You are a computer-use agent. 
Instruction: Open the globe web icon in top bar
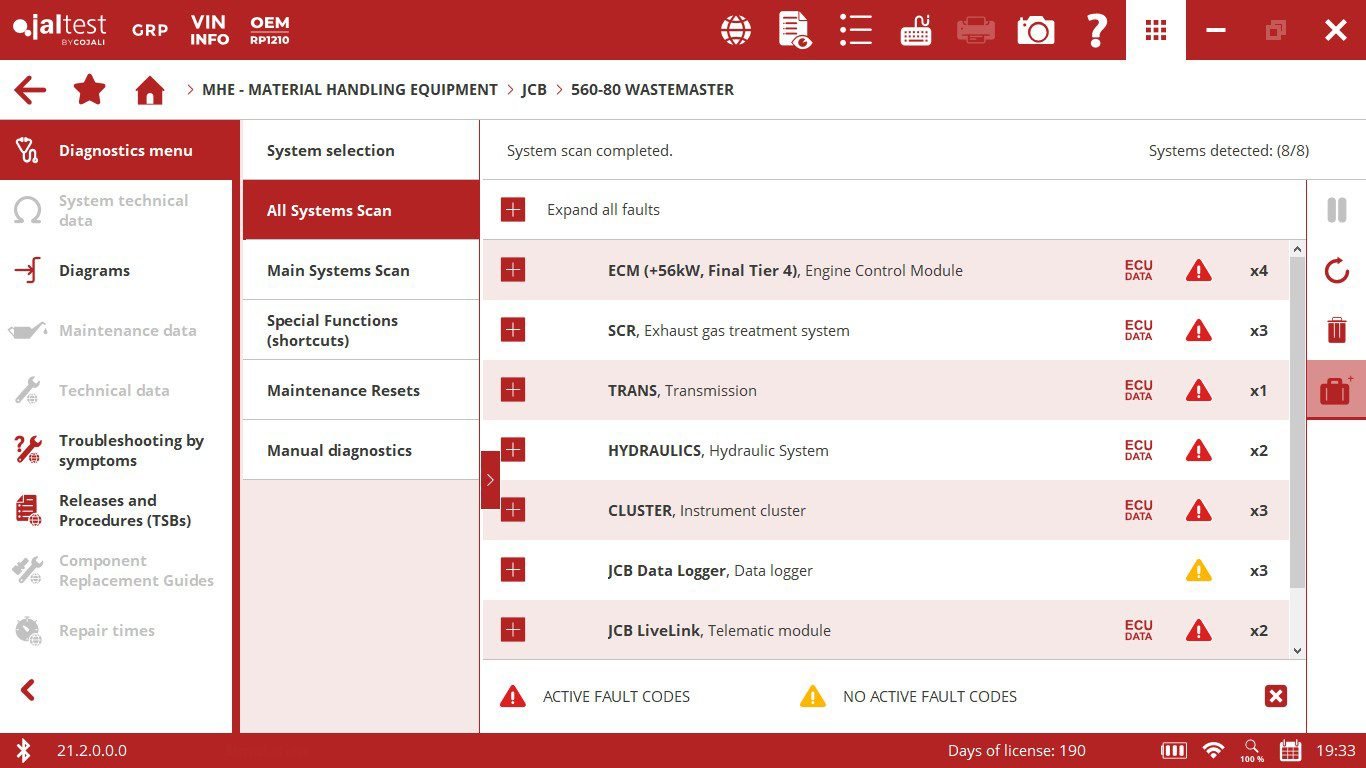click(x=736, y=30)
